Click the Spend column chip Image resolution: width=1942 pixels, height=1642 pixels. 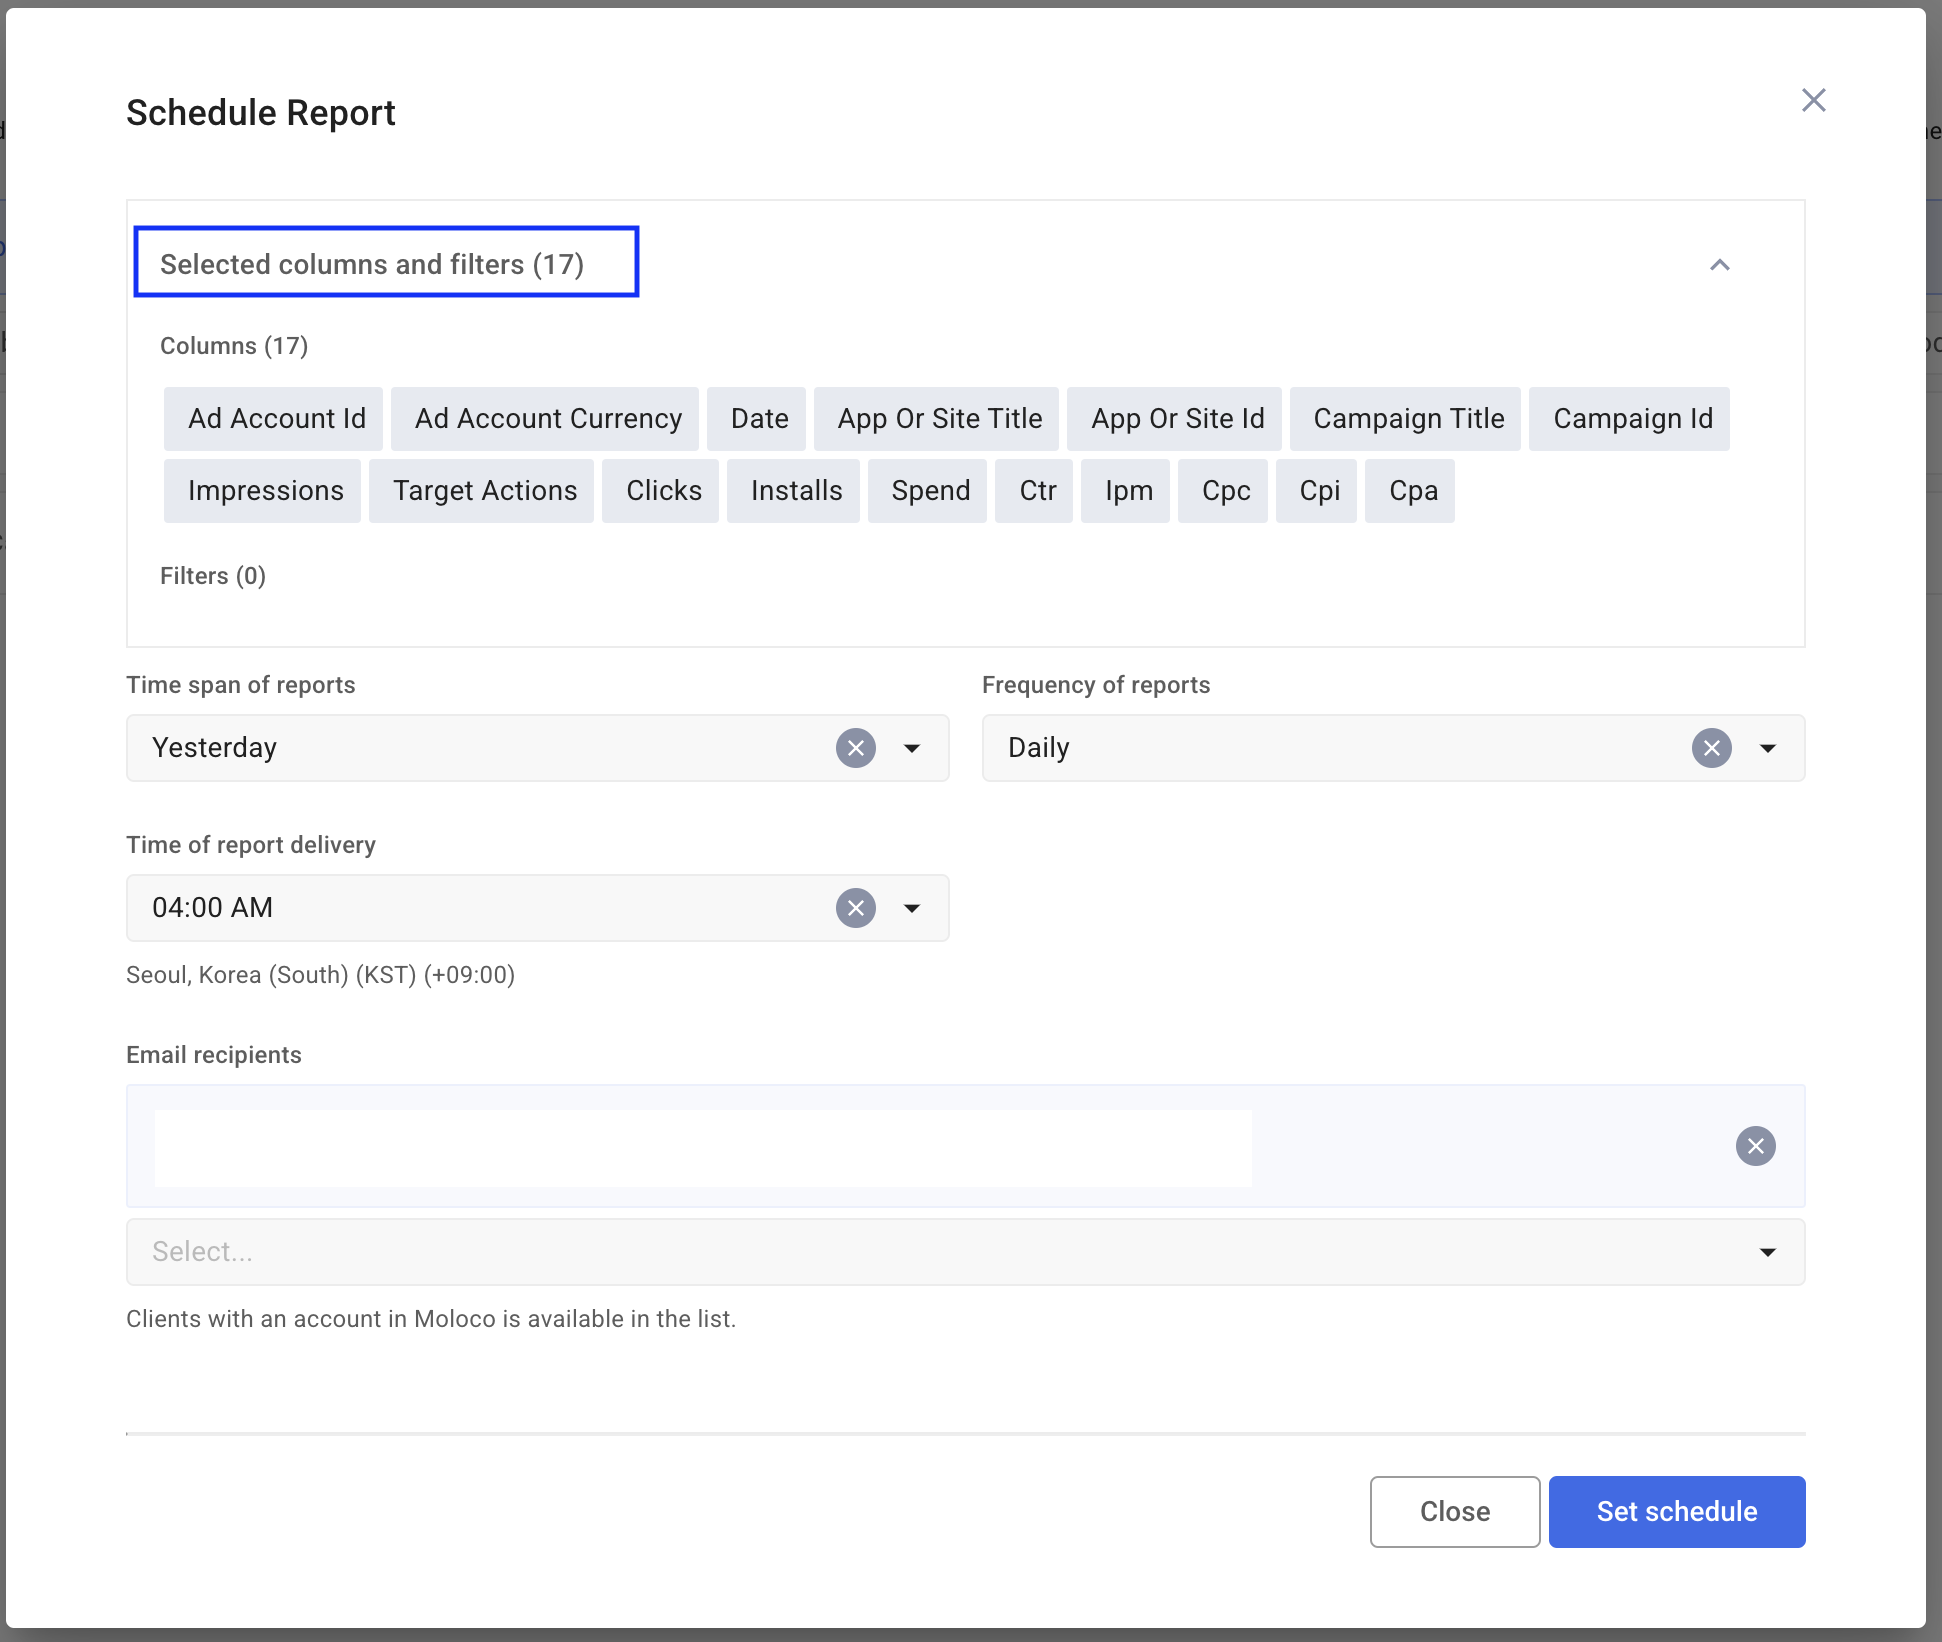point(930,490)
